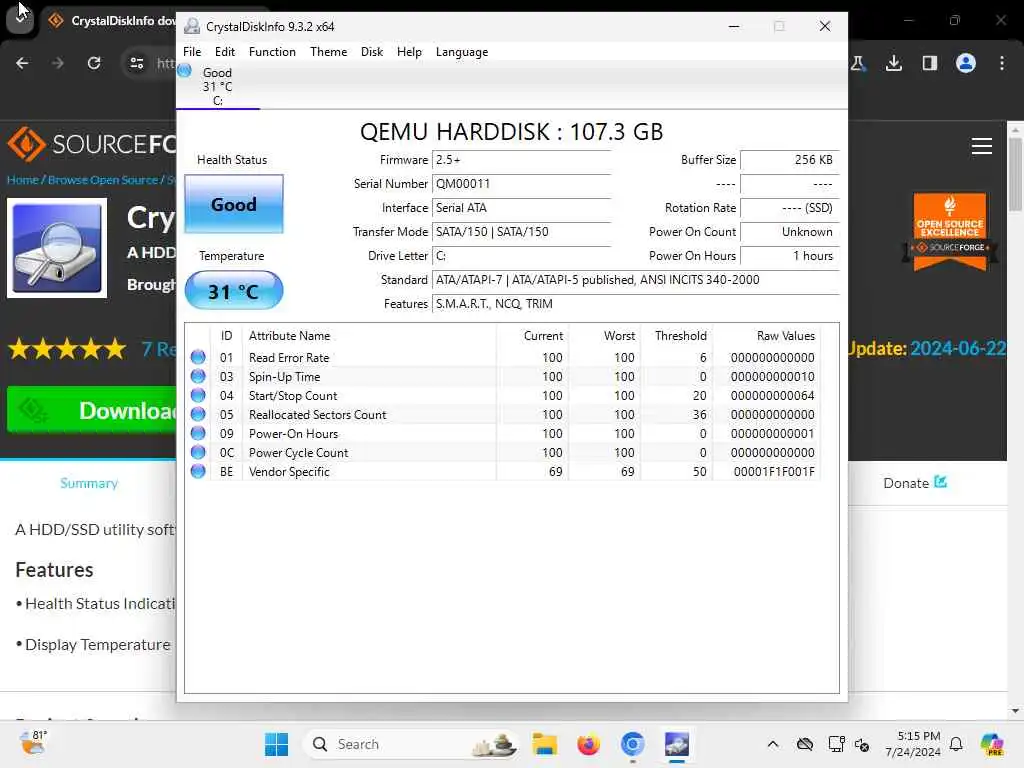Open the File menu in CrystalDiskInfo
Screen dimensions: 1024x768
(192, 52)
